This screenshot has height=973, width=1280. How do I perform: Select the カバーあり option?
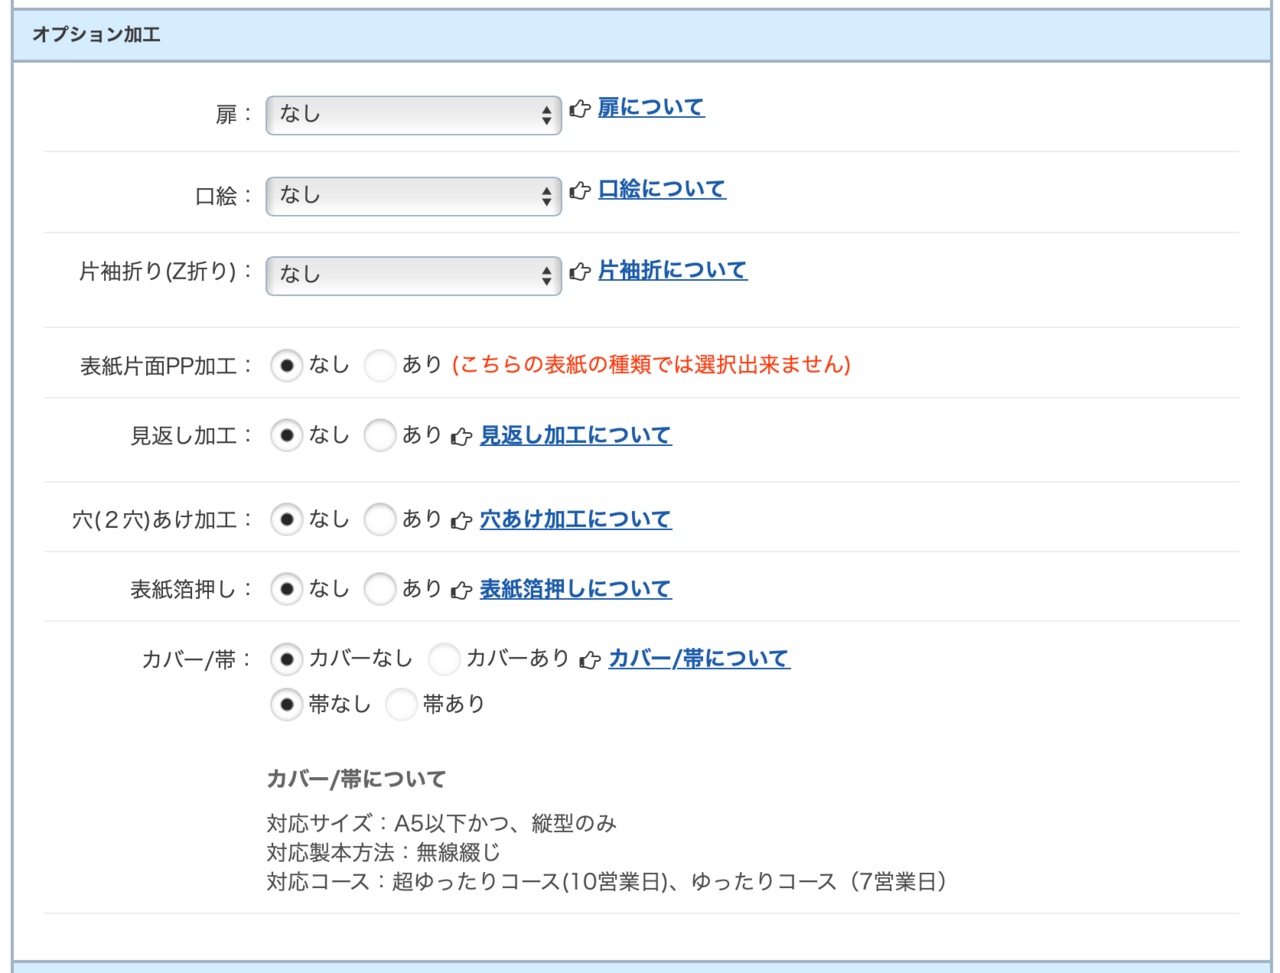(443, 659)
